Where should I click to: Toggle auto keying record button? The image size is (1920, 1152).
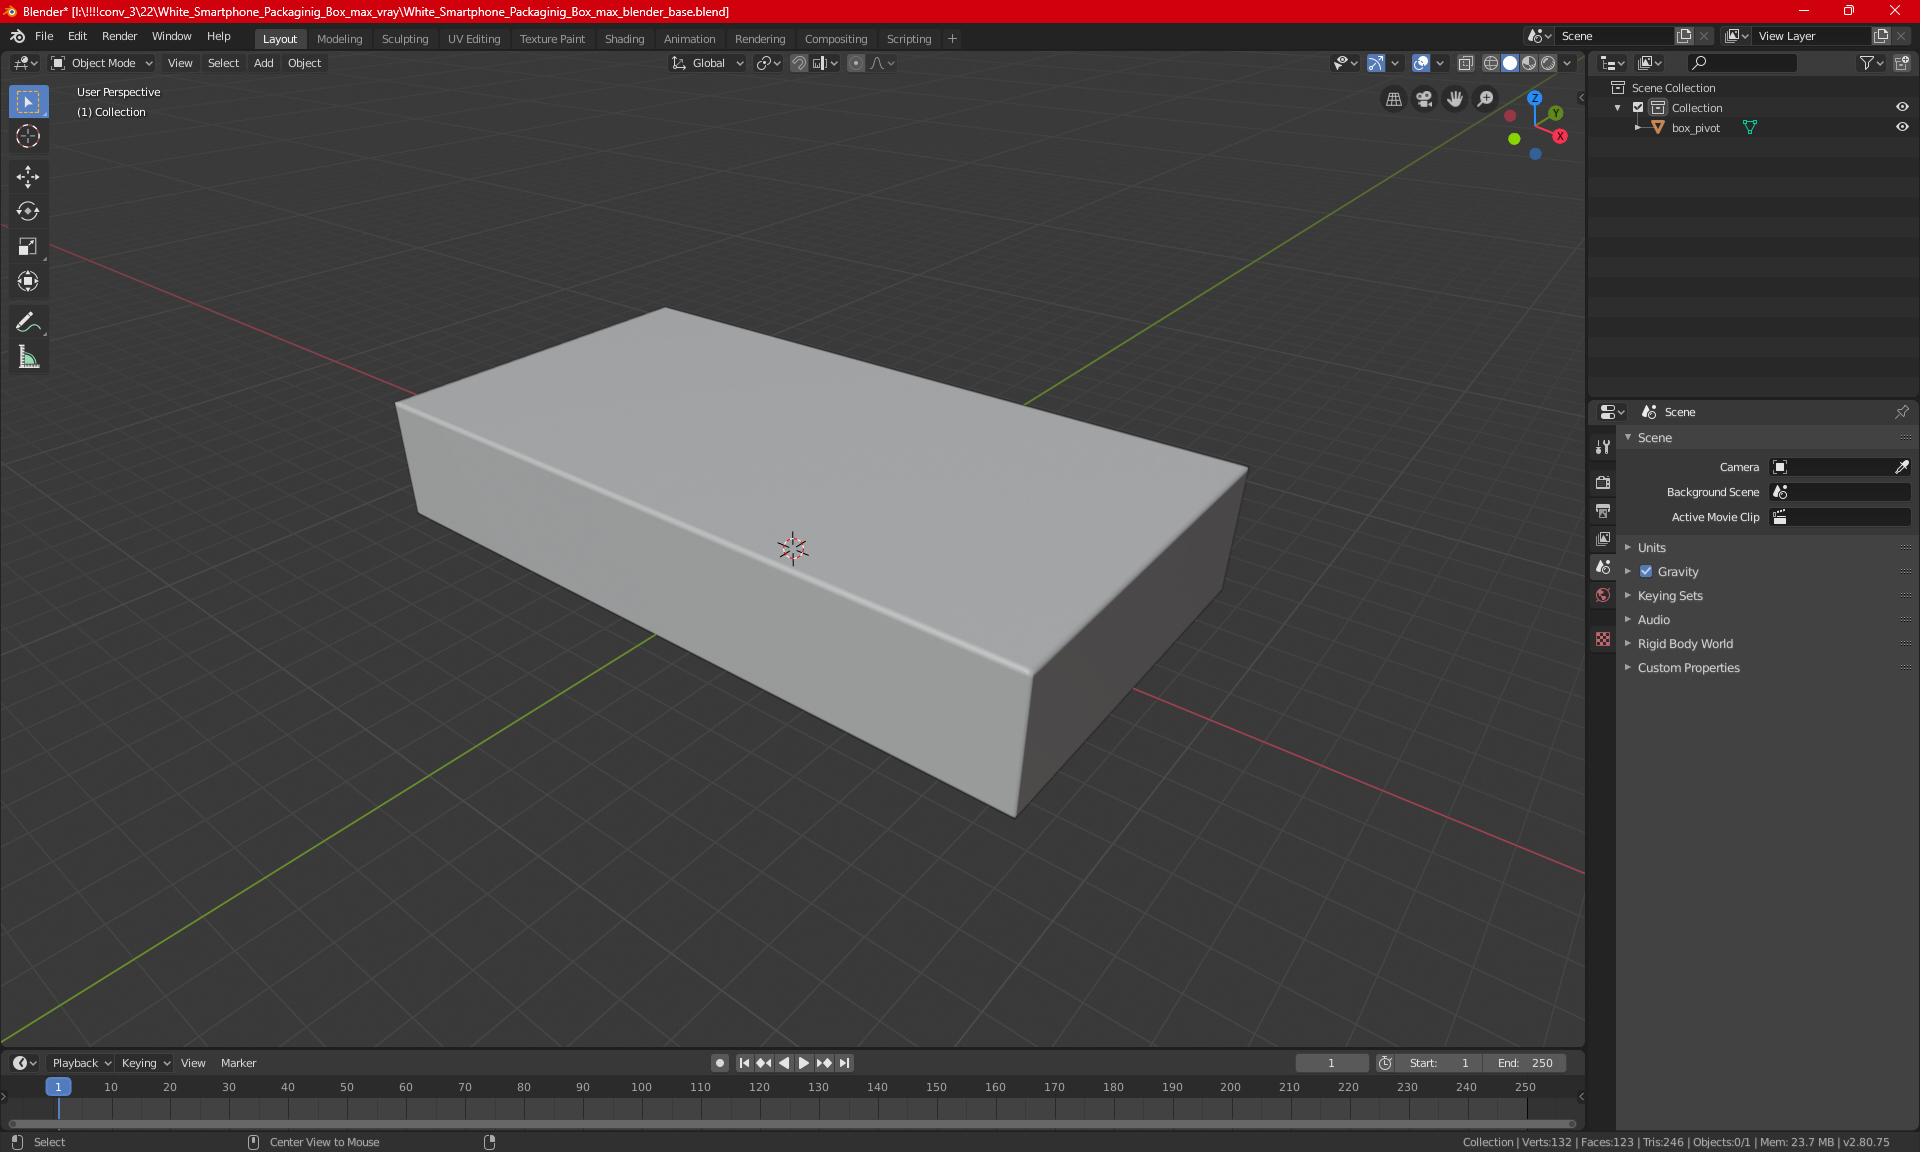tap(719, 1063)
